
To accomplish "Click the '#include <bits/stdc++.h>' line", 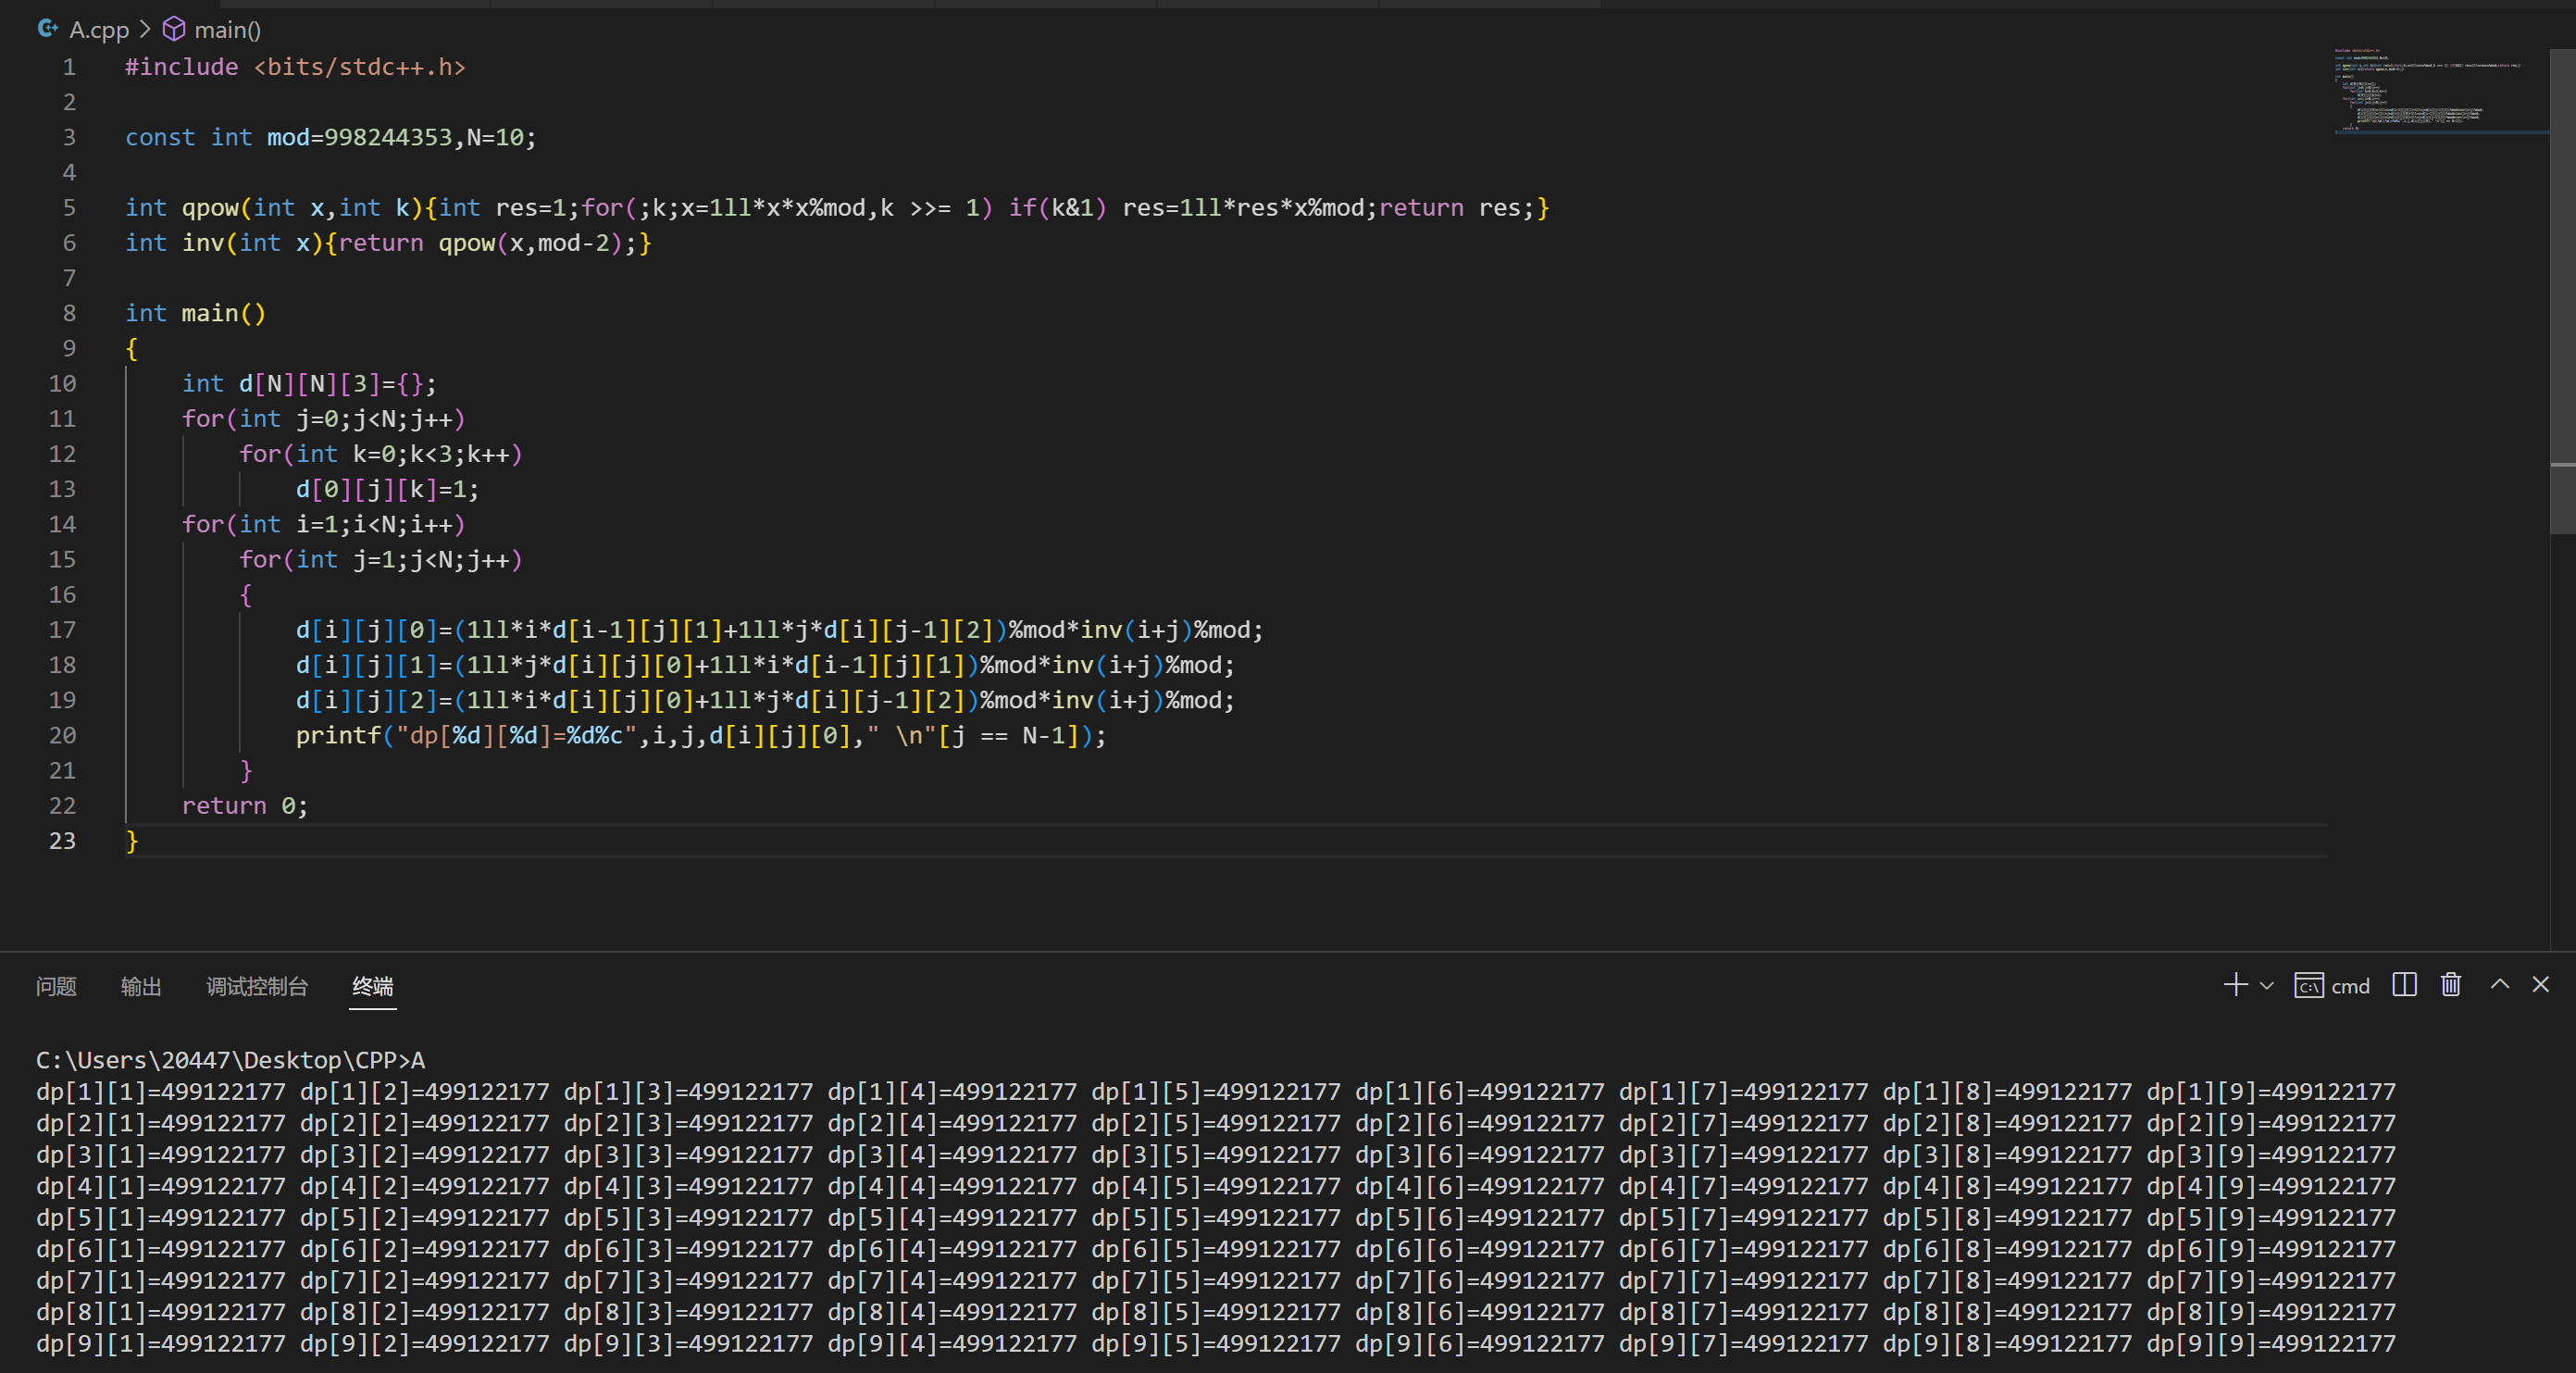I will pos(295,67).
